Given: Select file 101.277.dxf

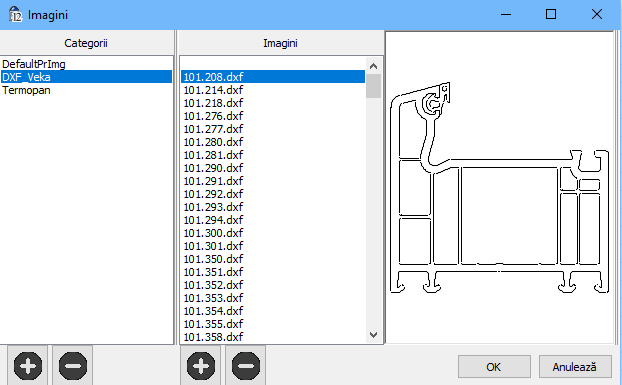Looking at the screenshot, I should [x=273, y=129].
